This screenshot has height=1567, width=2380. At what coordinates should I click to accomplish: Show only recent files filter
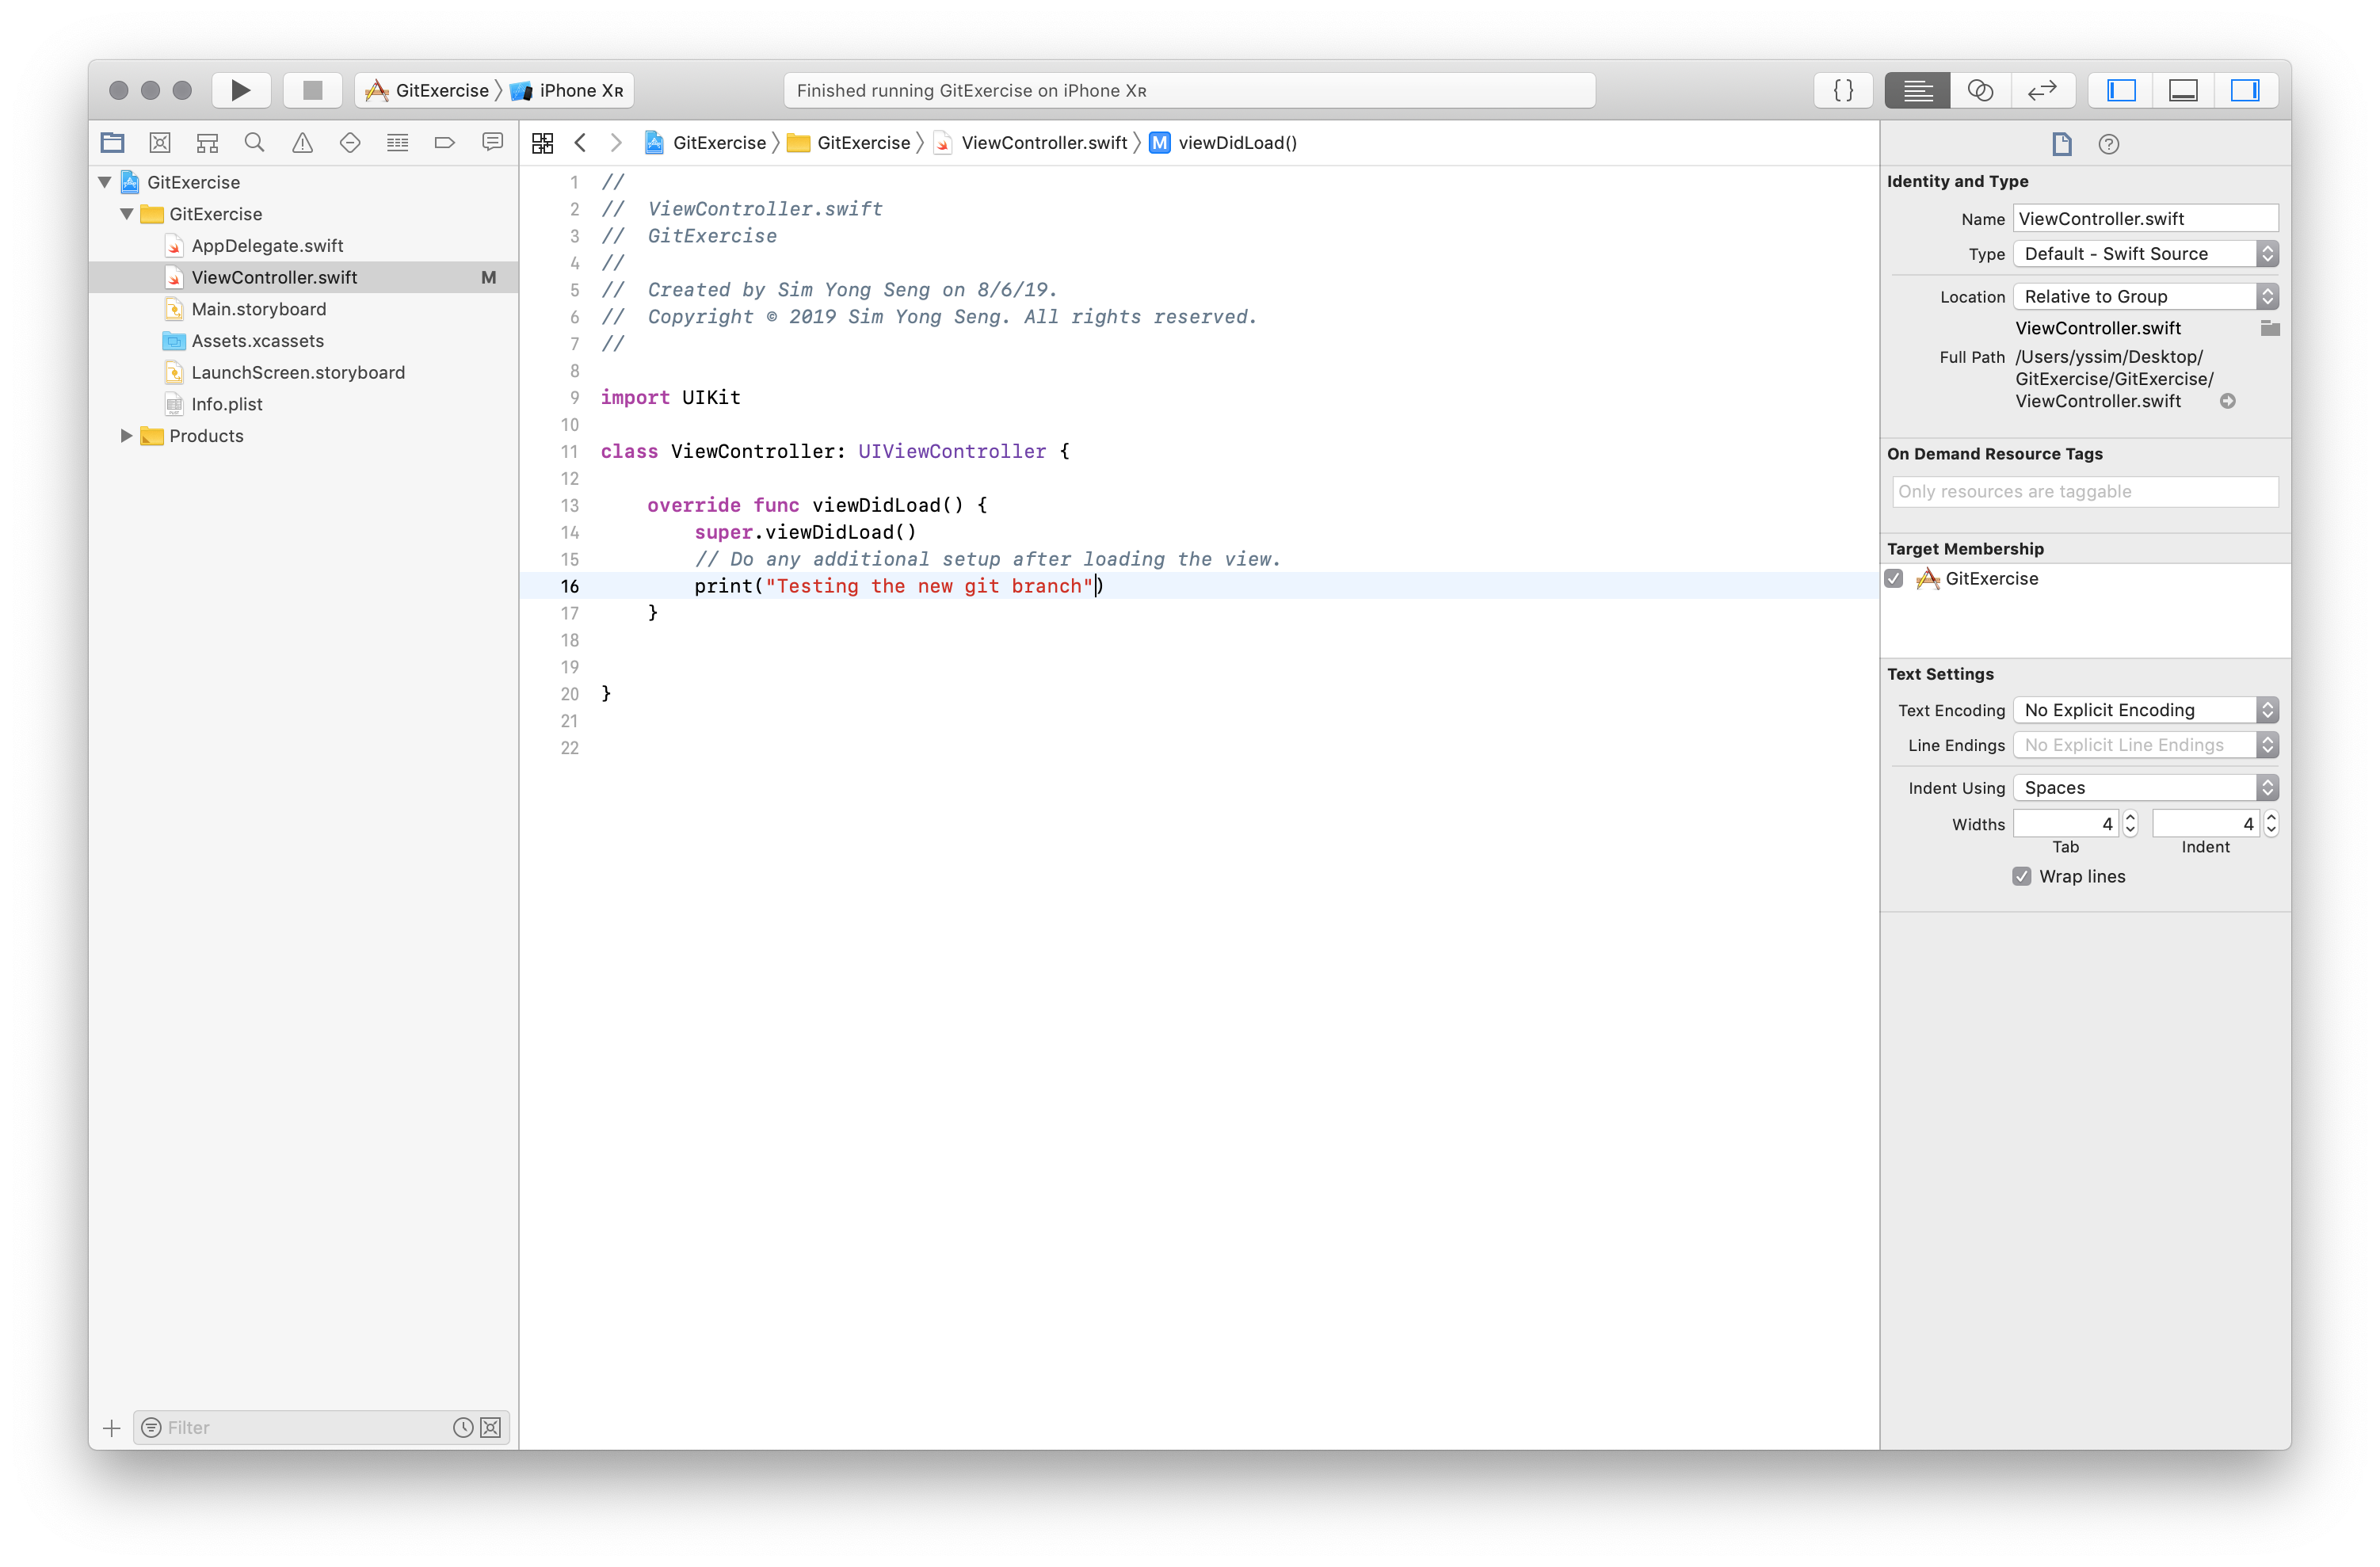(463, 1428)
